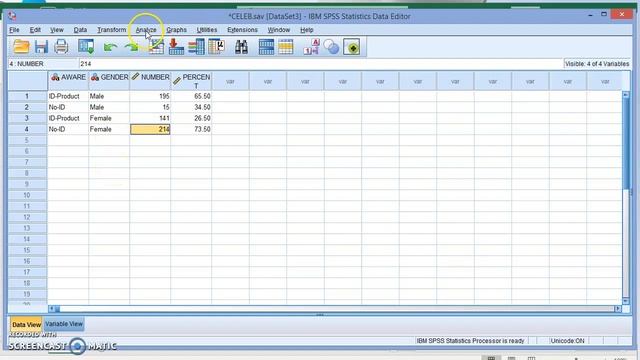Click NUMBER cell with value 15
The width and height of the screenshot is (640, 360).
150,107
